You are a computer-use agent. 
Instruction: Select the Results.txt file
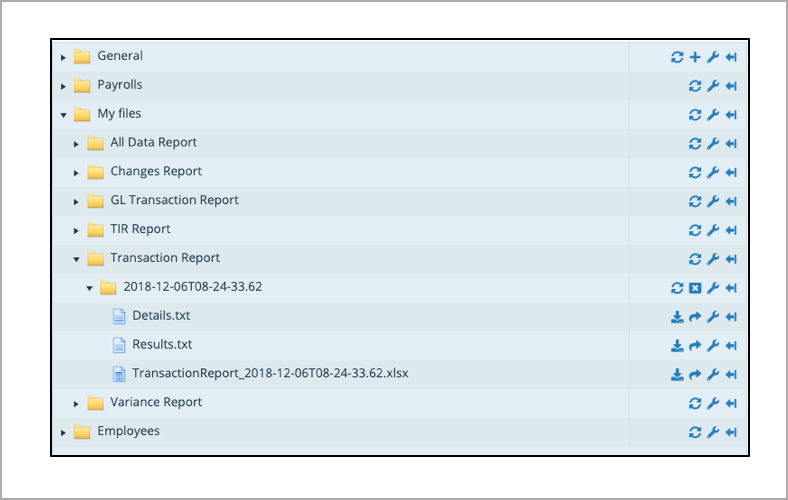(162, 345)
